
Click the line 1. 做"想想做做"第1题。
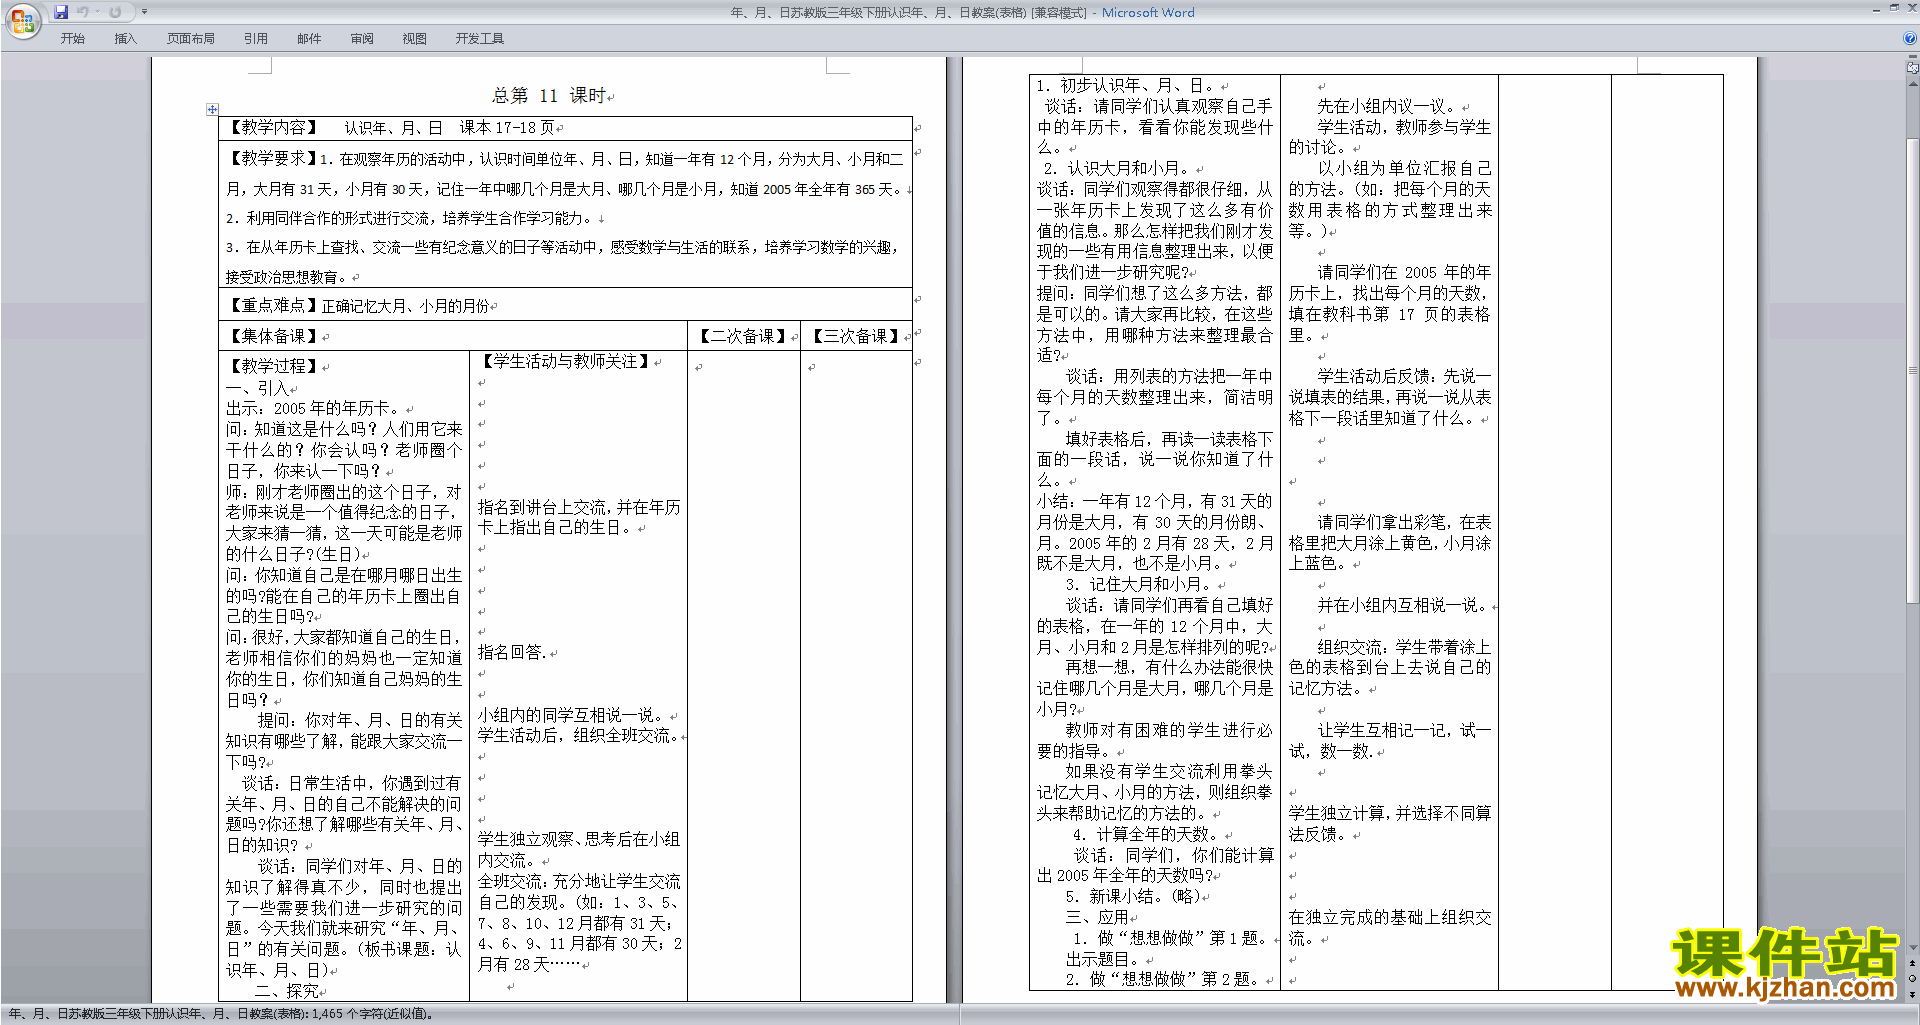(1170, 939)
